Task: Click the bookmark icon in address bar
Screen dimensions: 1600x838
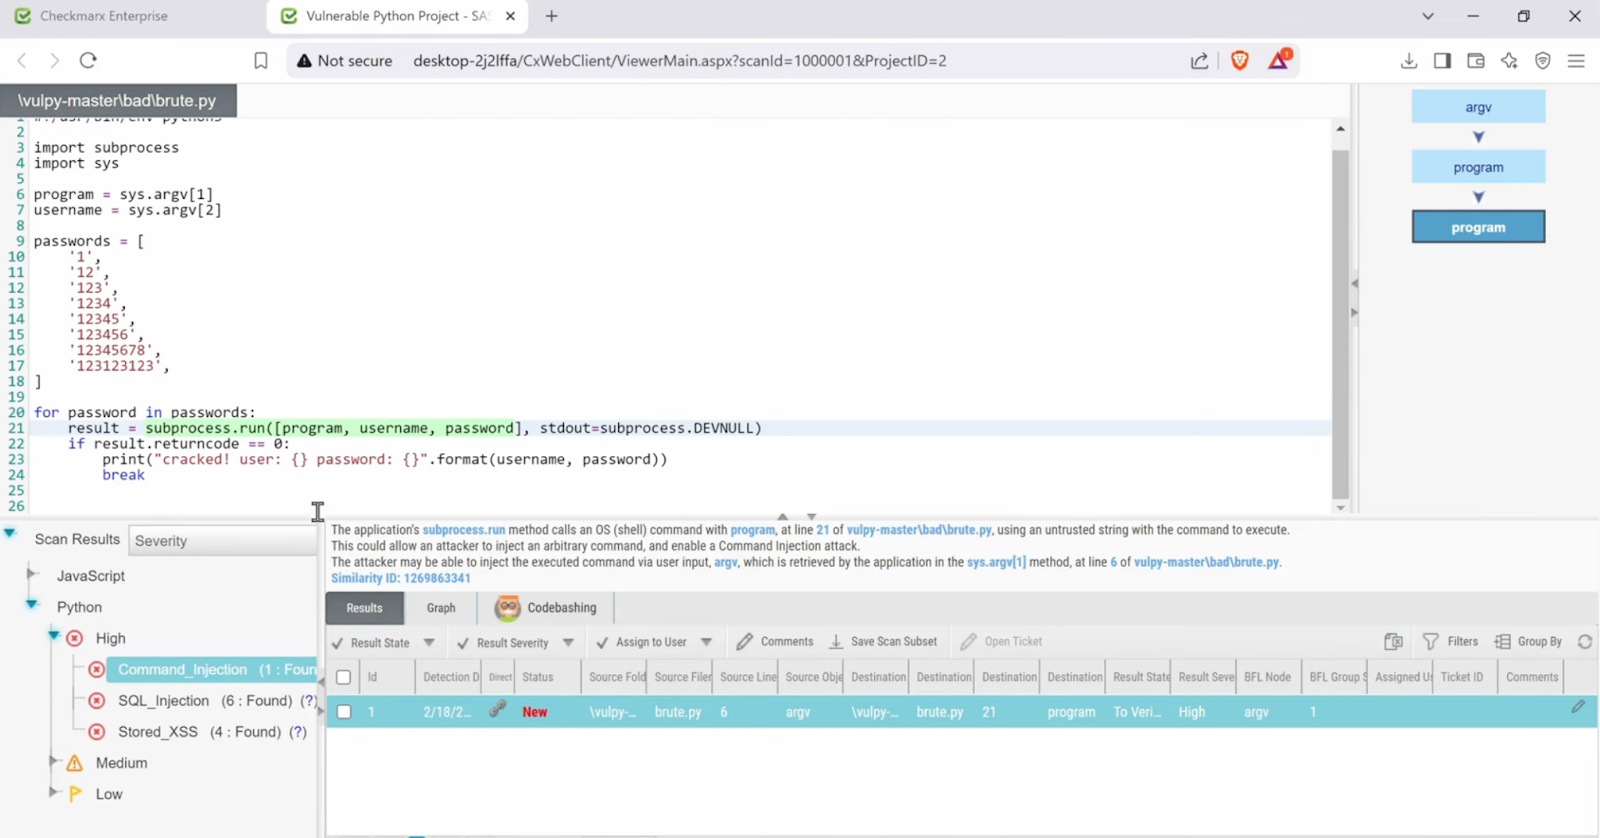Action: [x=261, y=61]
